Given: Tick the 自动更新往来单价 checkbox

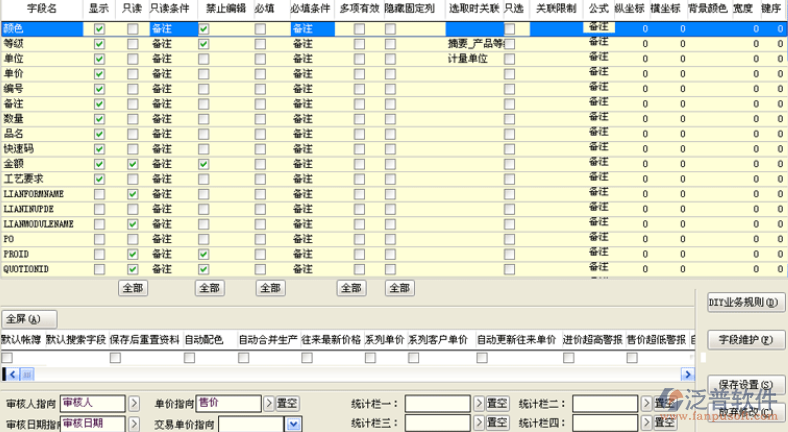Looking at the screenshot, I should point(482,358).
